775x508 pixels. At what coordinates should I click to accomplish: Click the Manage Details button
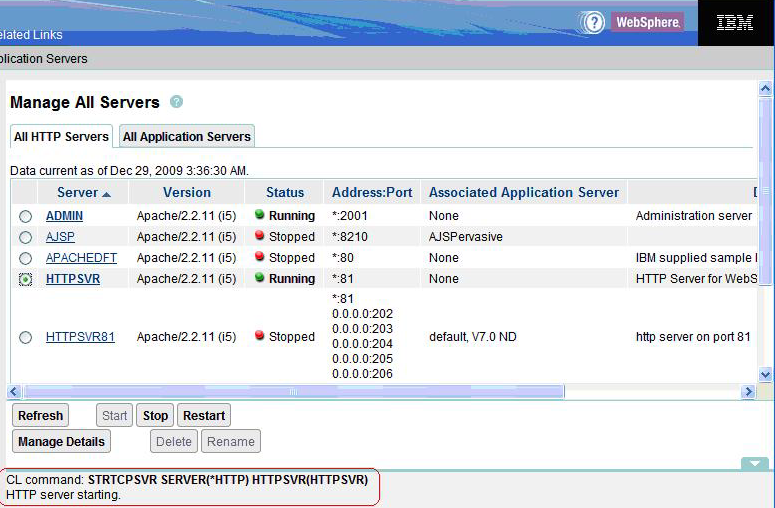[61, 441]
